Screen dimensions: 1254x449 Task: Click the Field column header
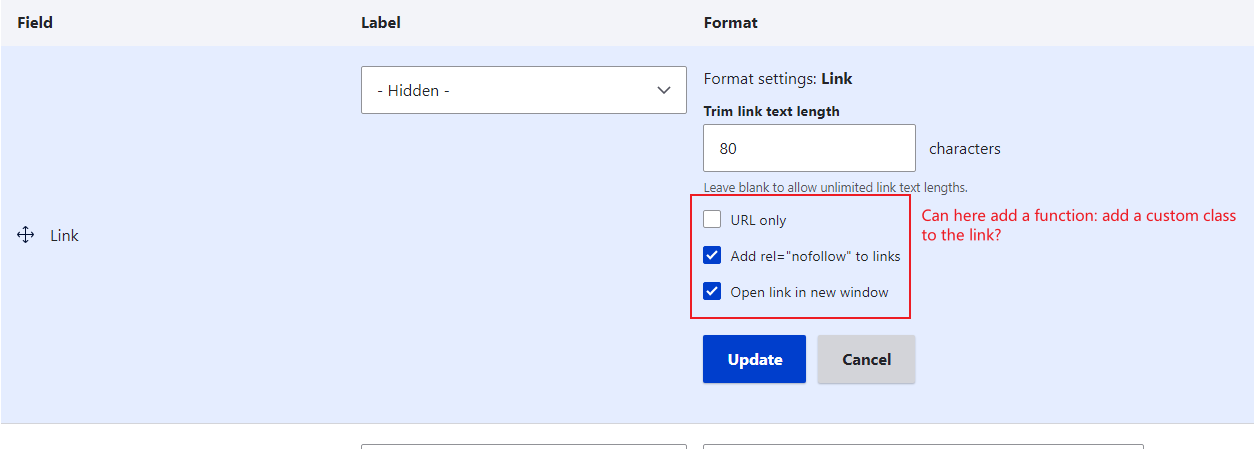35,22
